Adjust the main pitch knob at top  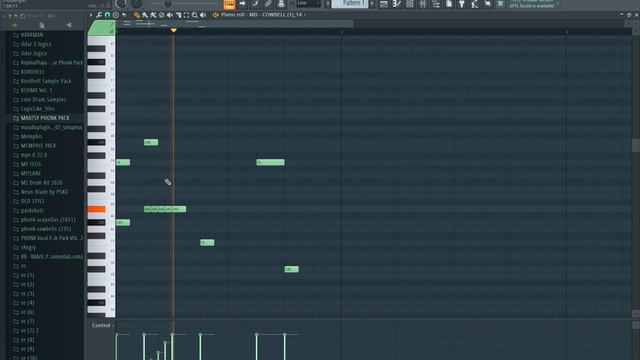(x=137, y=4)
